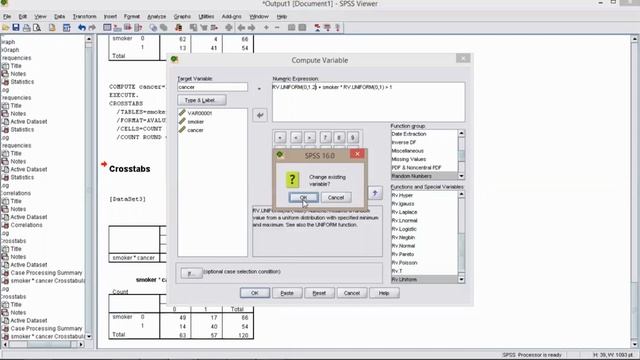This screenshot has width=640, height=360.
Task: Open the Graphs menu
Action: (x=182, y=17)
